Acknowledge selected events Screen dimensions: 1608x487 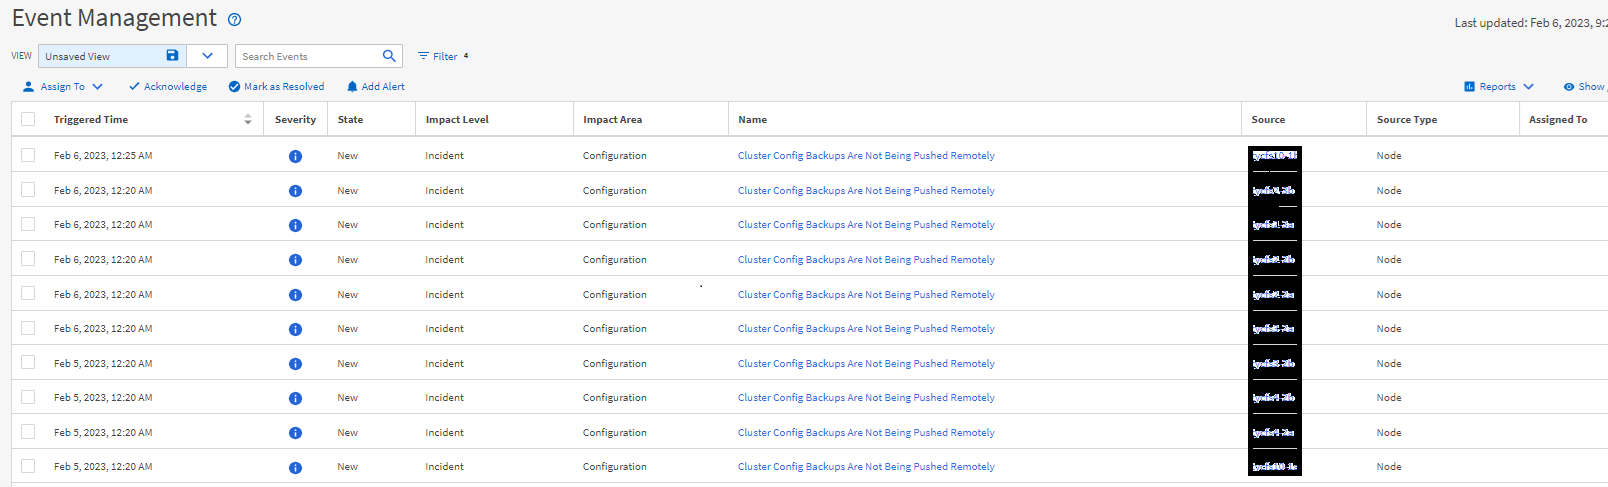[167, 87]
